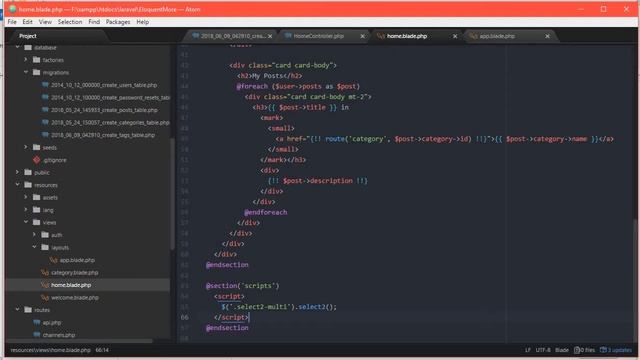640x360 pixels.
Task: Change Blade grammar in status bar
Action: coord(562,350)
